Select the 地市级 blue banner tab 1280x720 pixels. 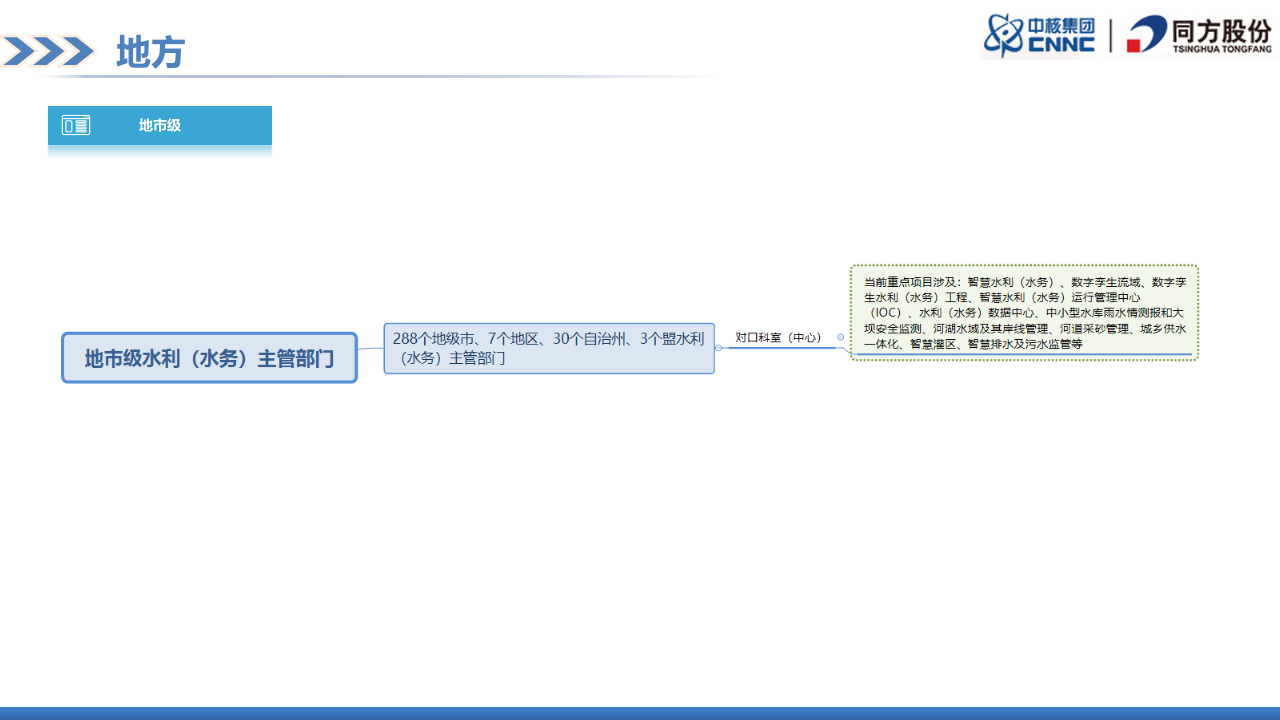pos(160,126)
